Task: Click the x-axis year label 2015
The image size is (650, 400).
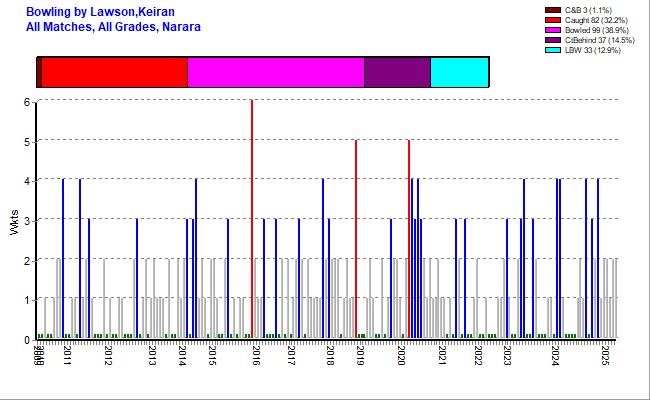Action: coord(212,355)
